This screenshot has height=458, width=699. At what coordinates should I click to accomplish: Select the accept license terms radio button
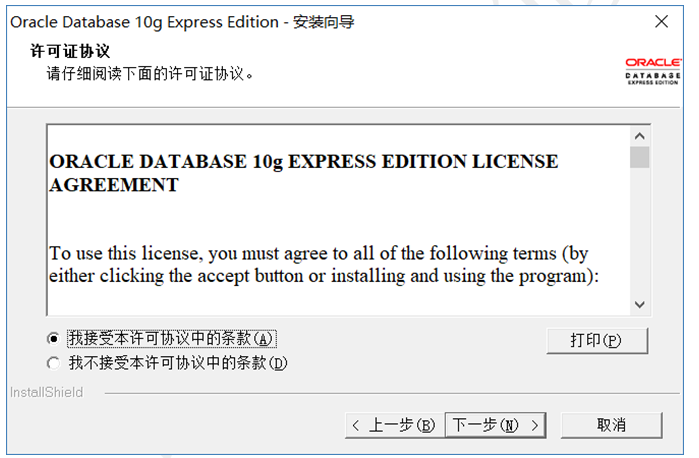point(53,339)
